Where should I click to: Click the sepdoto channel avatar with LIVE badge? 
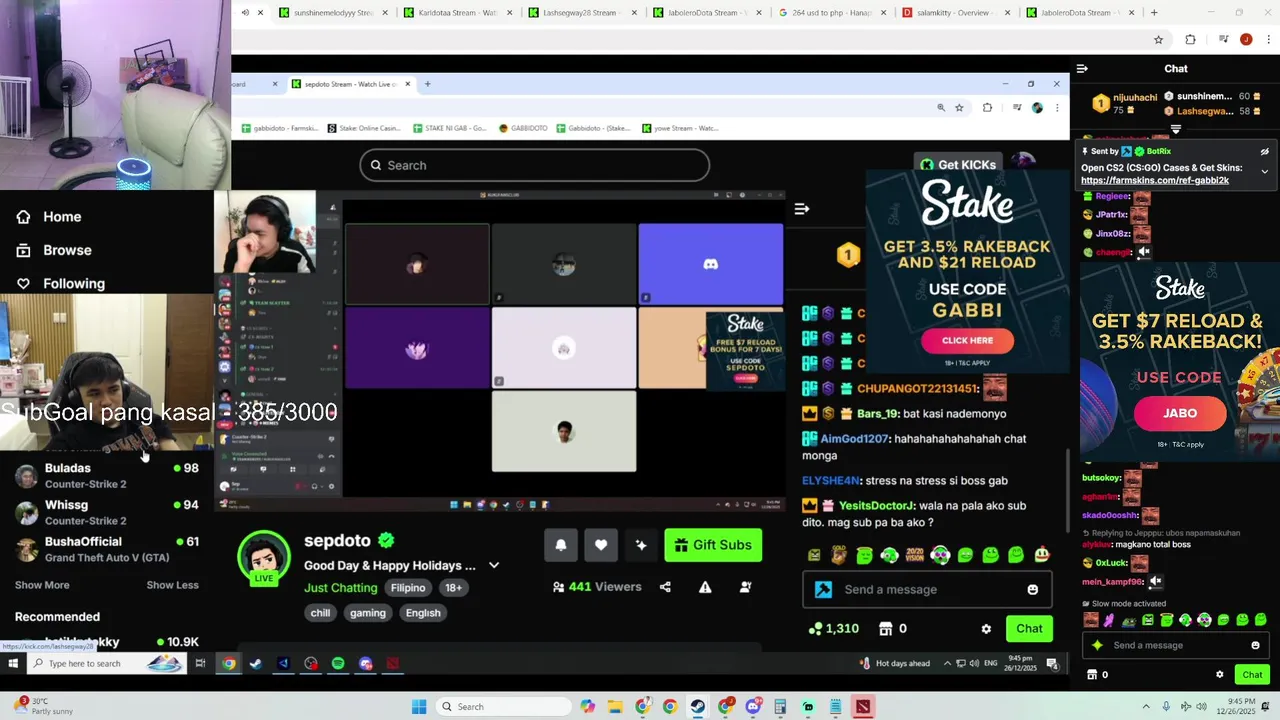[264, 557]
